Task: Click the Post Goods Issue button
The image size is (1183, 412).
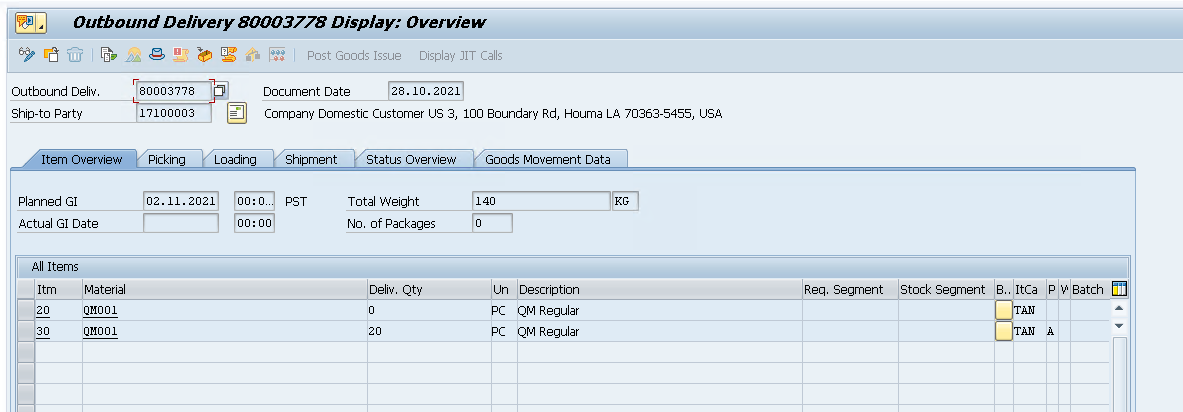Action: pos(354,55)
